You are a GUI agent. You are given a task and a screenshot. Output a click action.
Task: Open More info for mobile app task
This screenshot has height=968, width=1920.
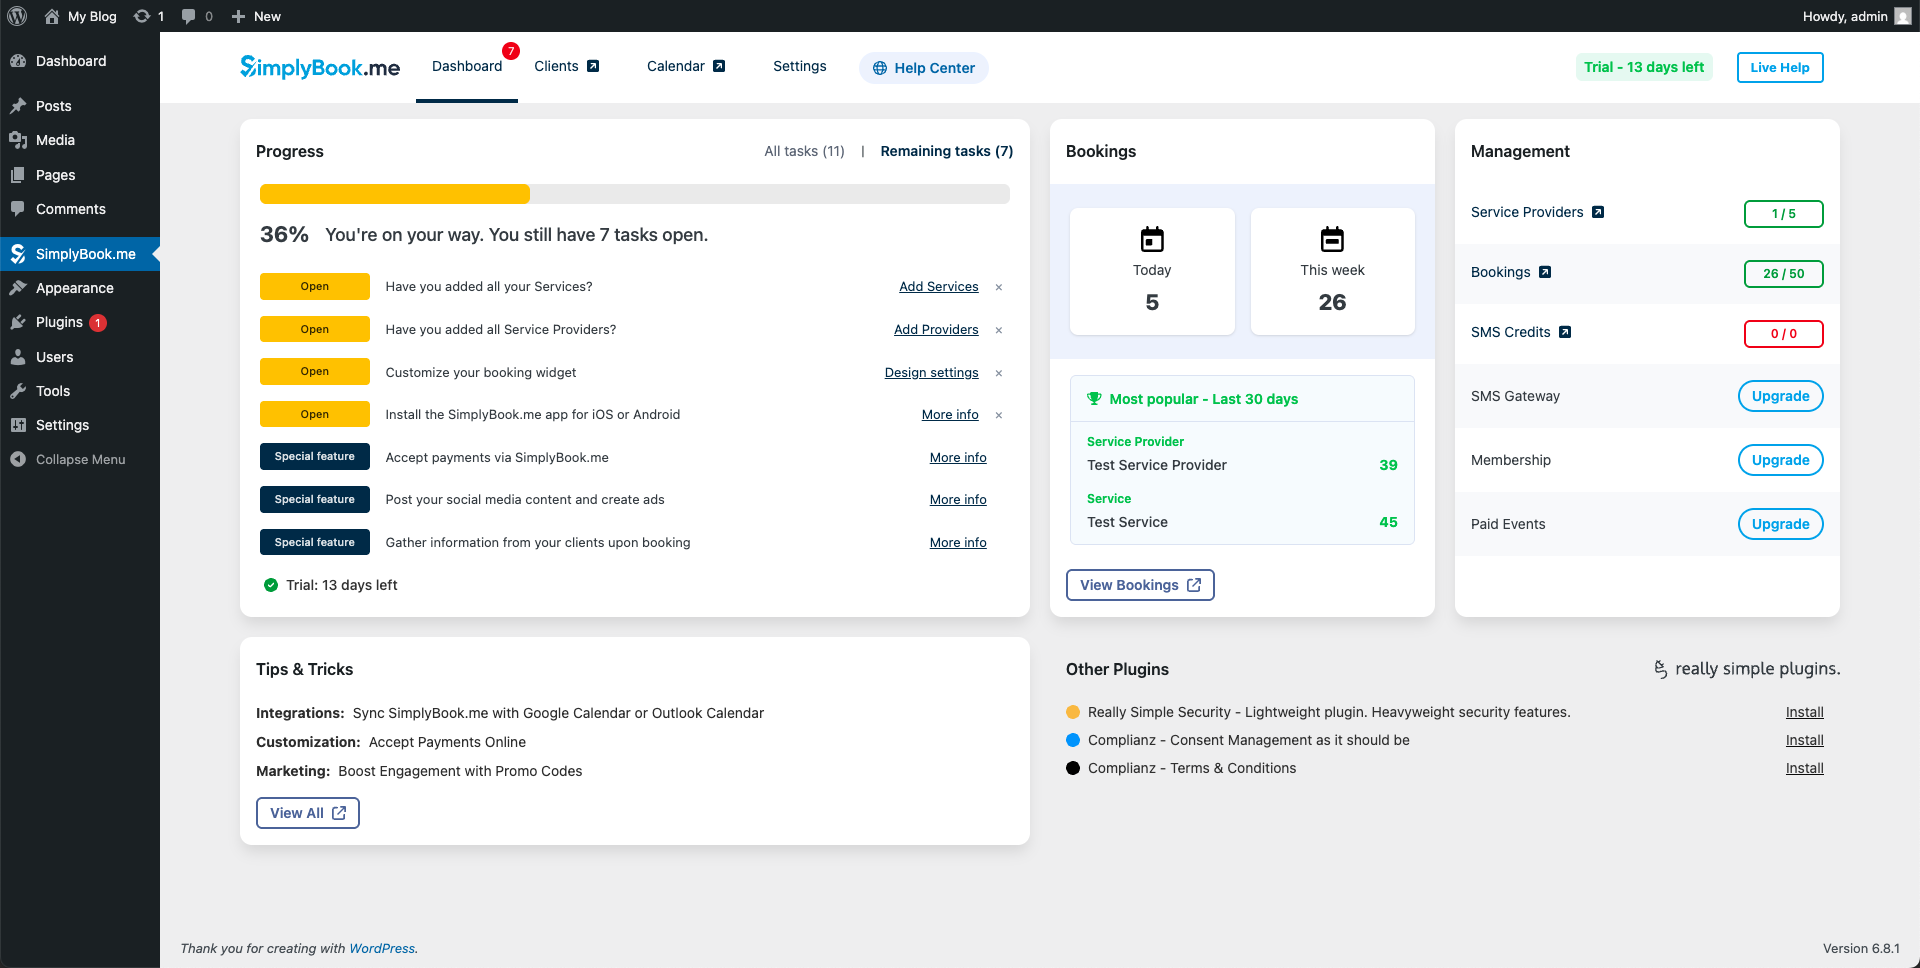[950, 415]
